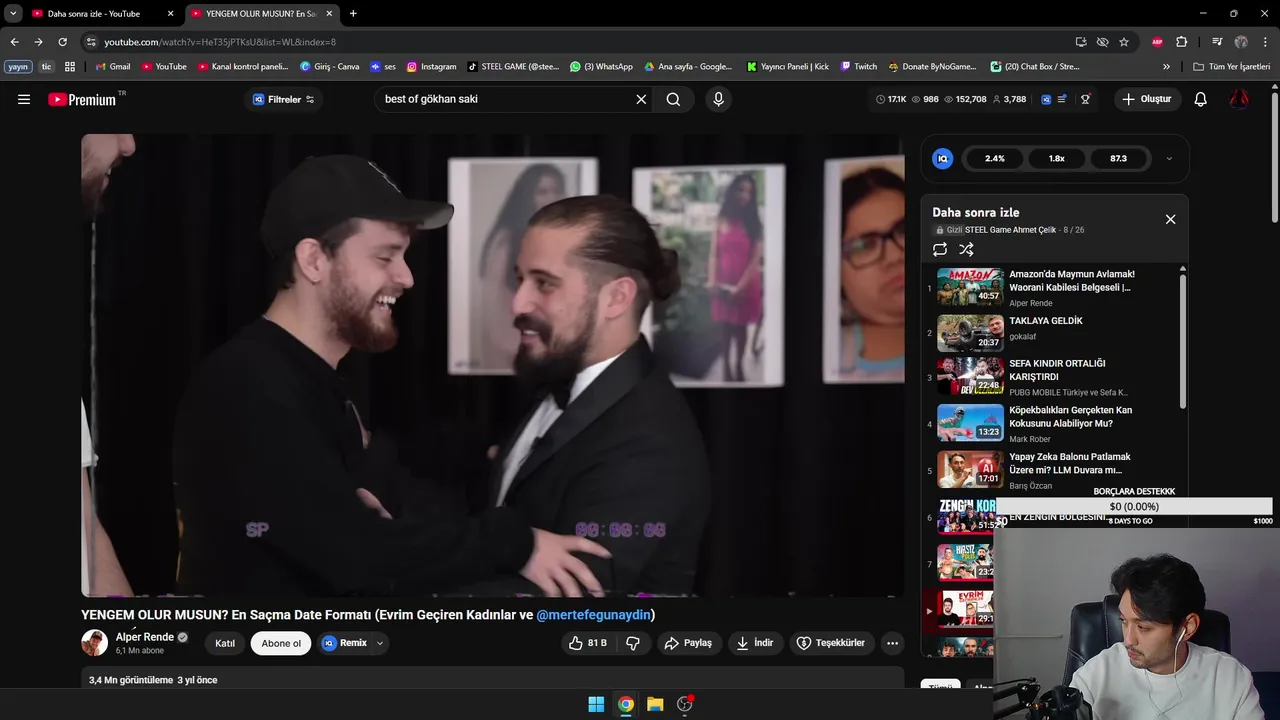
Task: Click the vidIQ trophy icon
Action: pyautogui.click(x=1085, y=99)
